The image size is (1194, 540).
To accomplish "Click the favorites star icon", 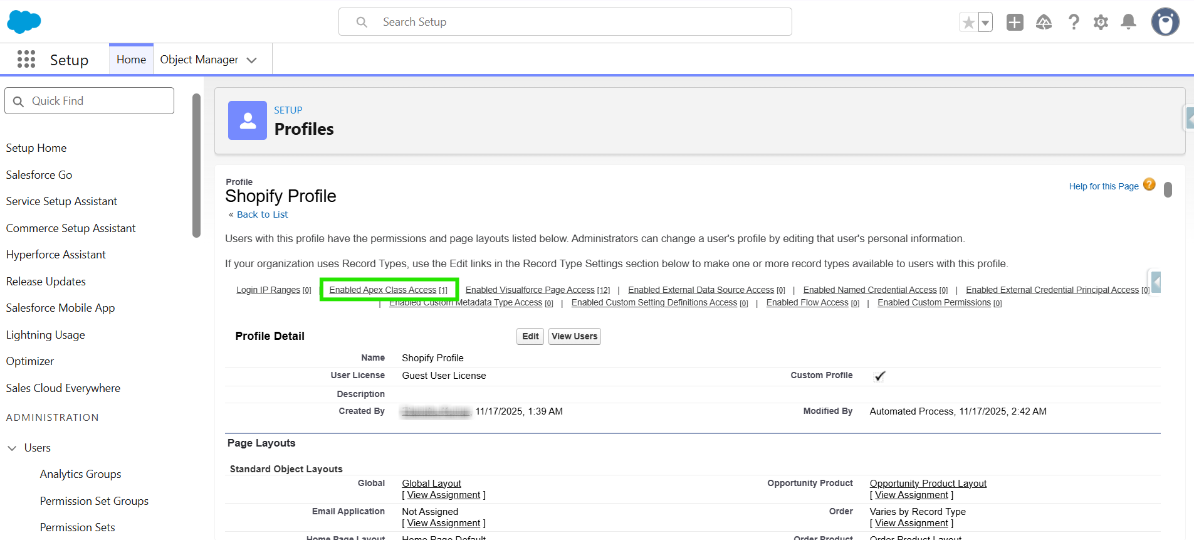I will (x=967, y=22).
